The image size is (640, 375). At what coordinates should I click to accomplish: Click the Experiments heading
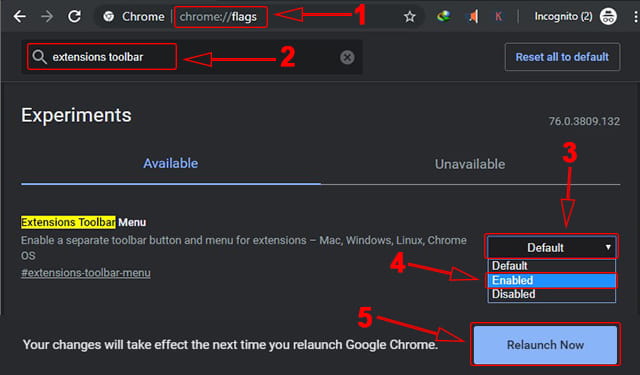coord(76,115)
